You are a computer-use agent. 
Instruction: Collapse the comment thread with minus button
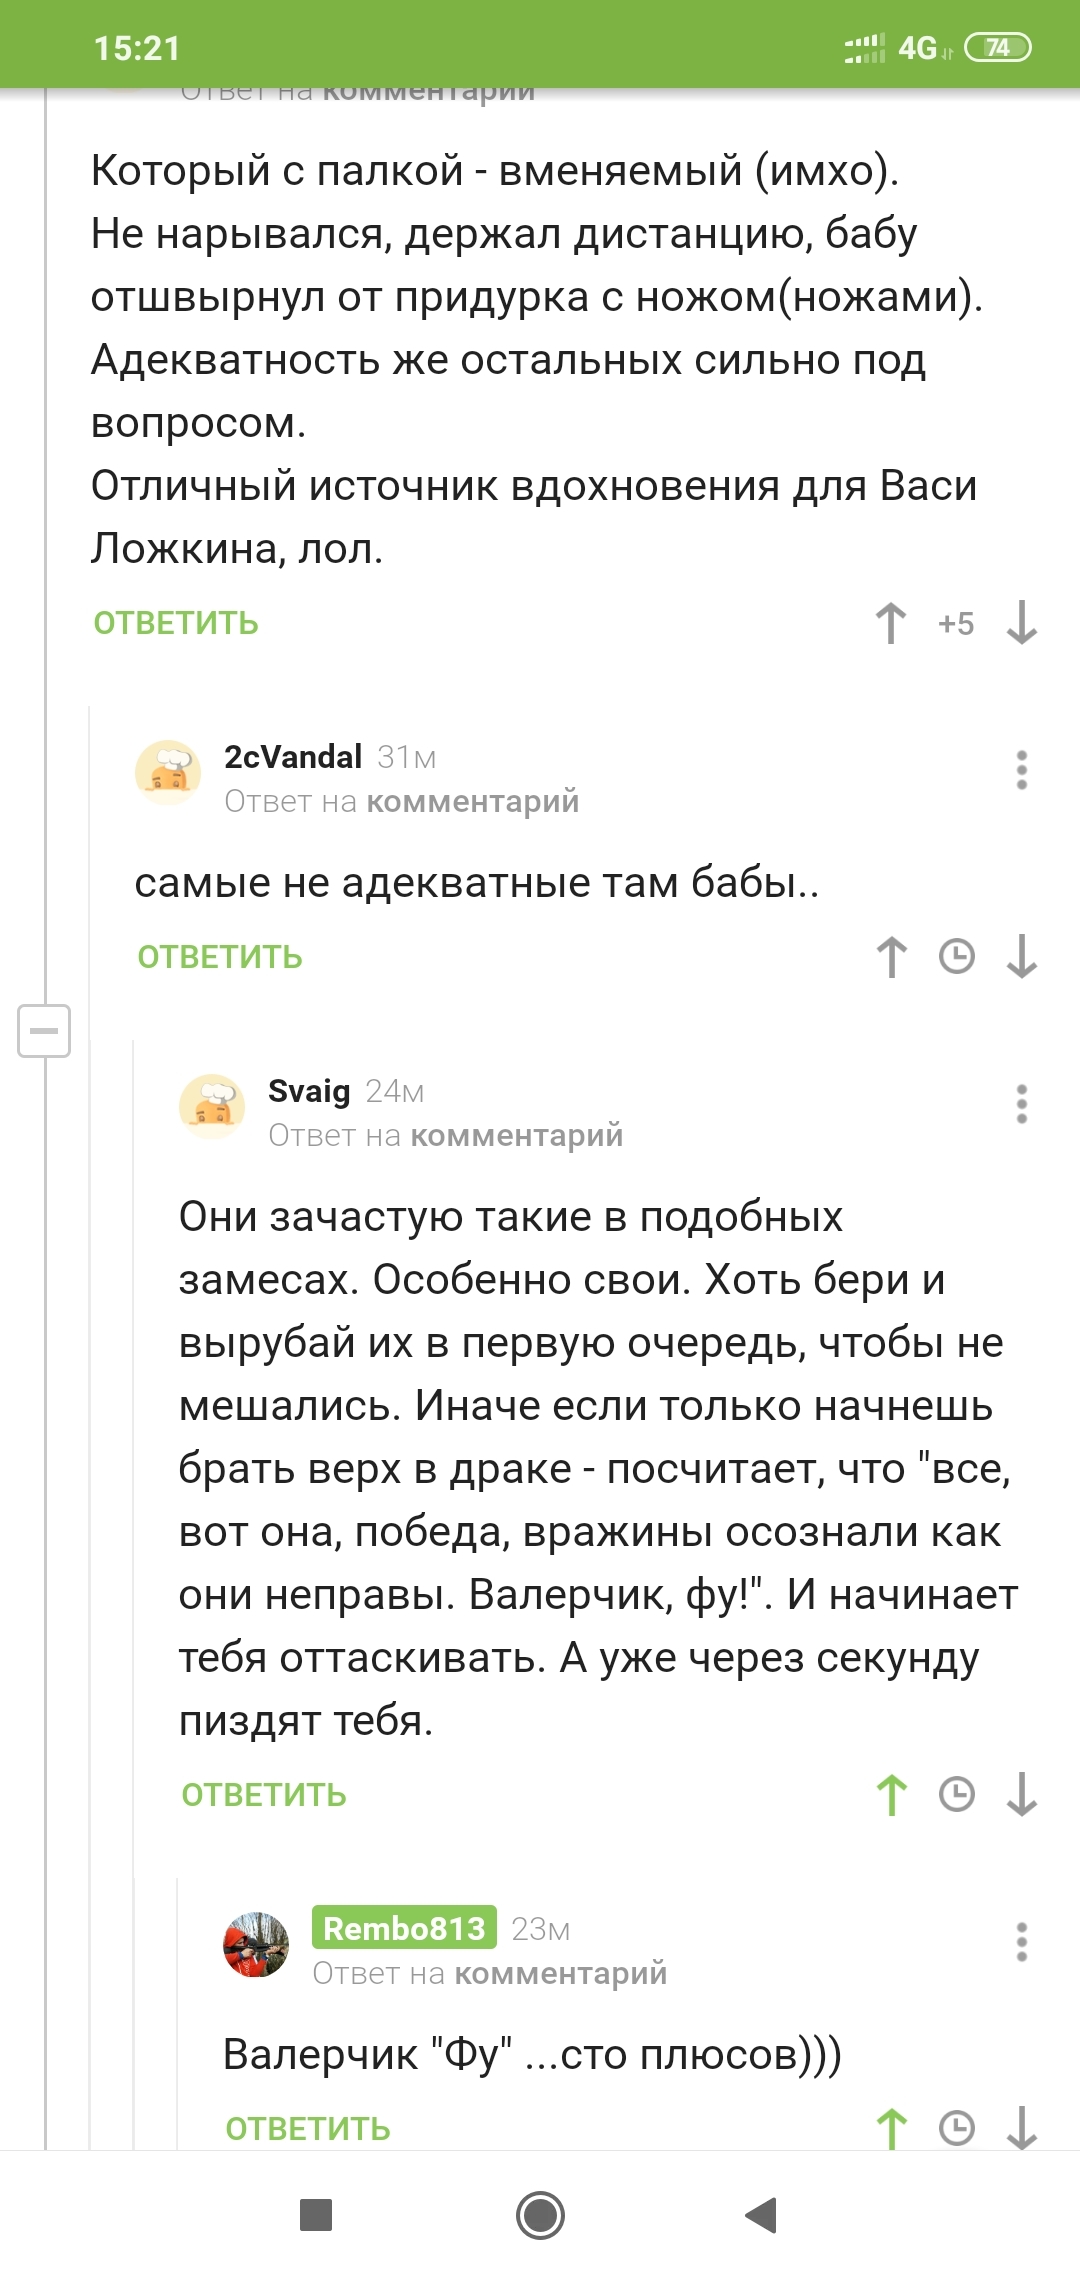click(x=44, y=1031)
